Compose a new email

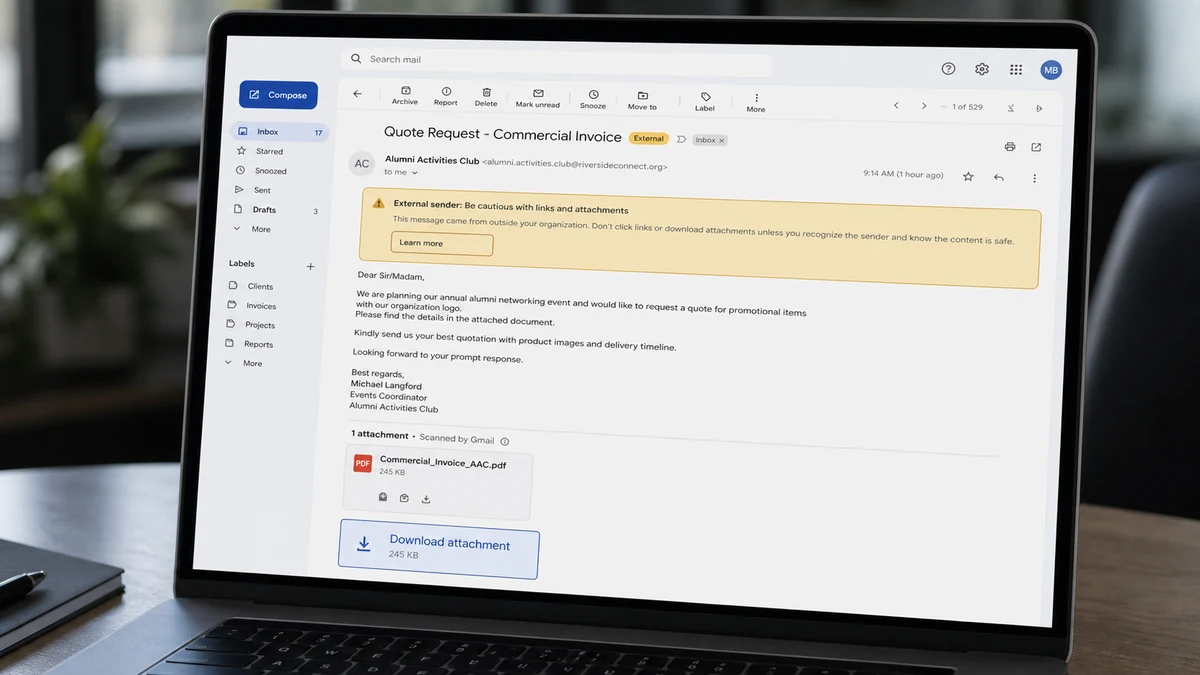click(x=278, y=95)
